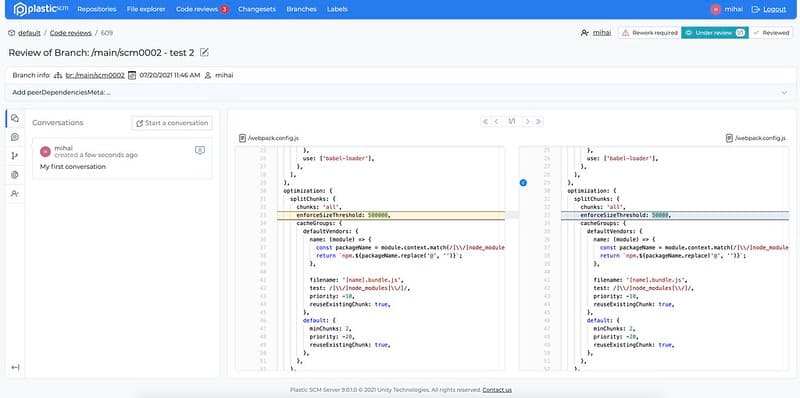This screenshot has height=398, width=800.
Task: Expand the Add peerDependenciesMeta description chevron
Action: point(785,93)
